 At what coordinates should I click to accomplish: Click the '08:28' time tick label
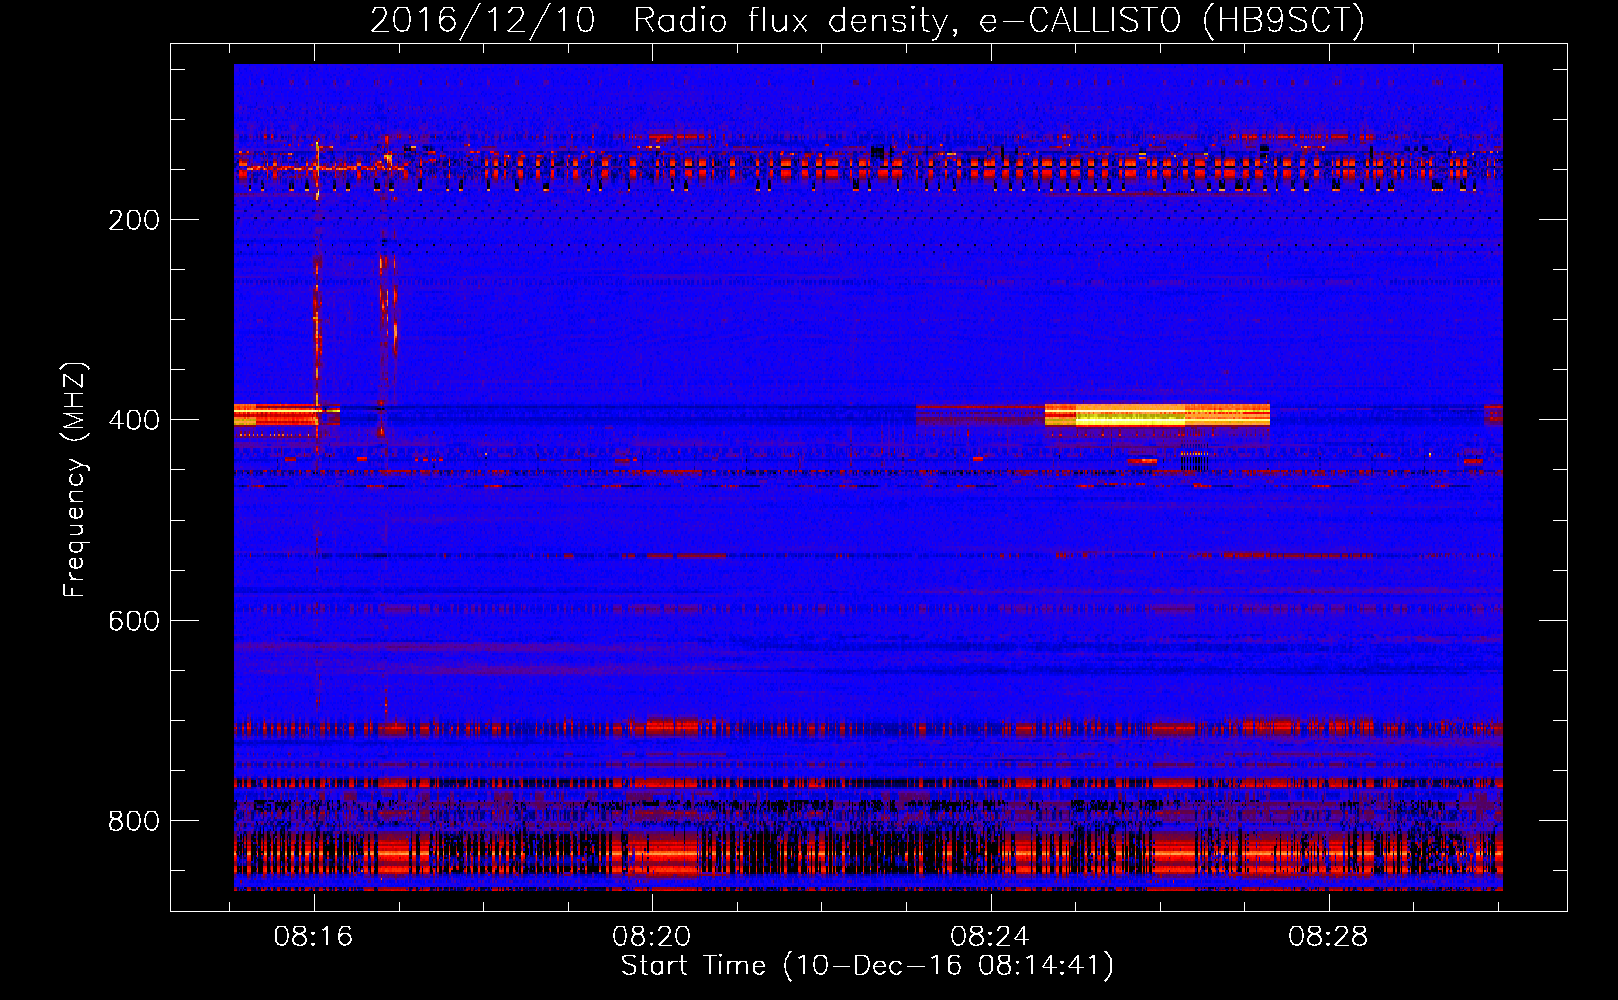click(x=1328, y=937)
